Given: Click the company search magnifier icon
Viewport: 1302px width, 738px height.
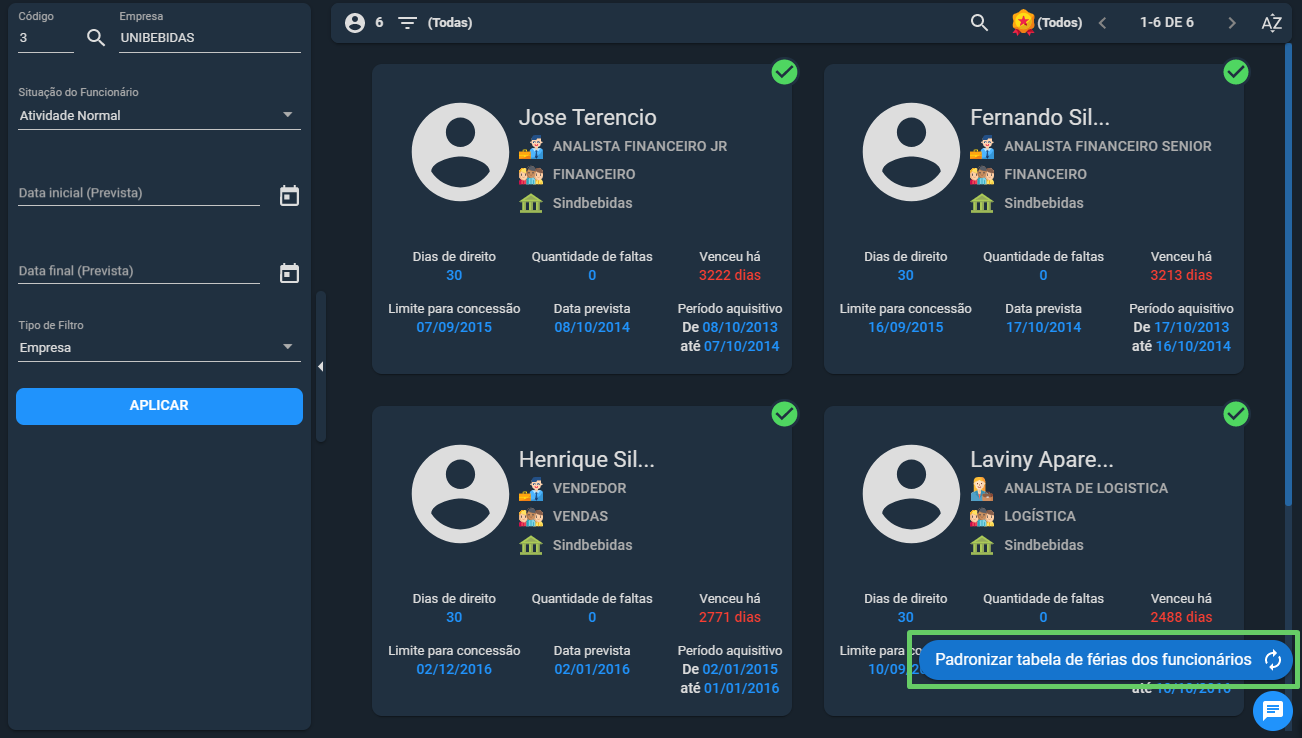Looking at the screenshot, I should pyautogui.click(x=96, y=38).
